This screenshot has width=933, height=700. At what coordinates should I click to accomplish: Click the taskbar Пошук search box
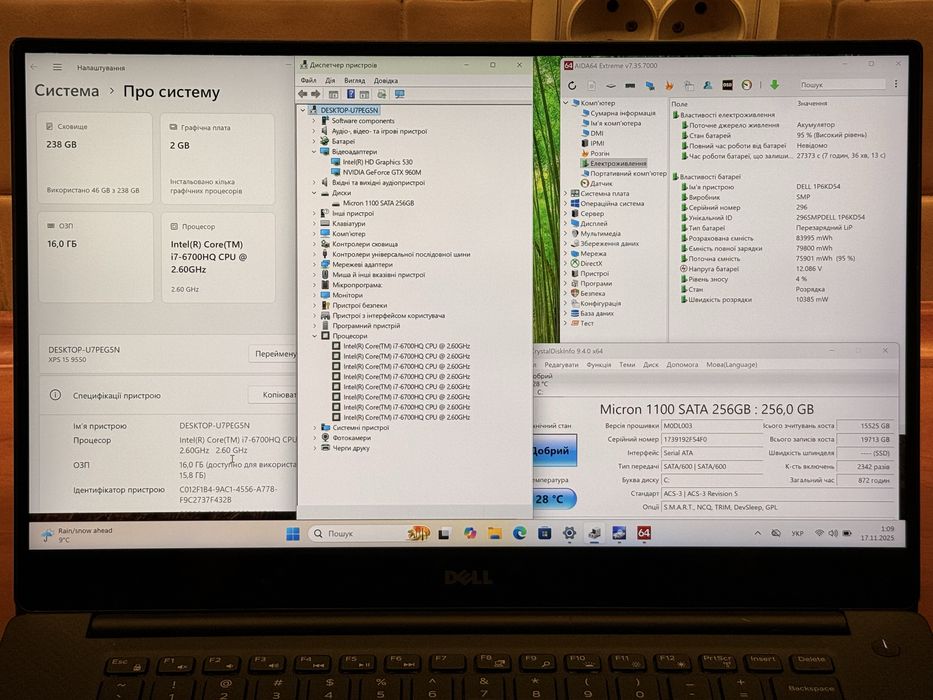369,533
